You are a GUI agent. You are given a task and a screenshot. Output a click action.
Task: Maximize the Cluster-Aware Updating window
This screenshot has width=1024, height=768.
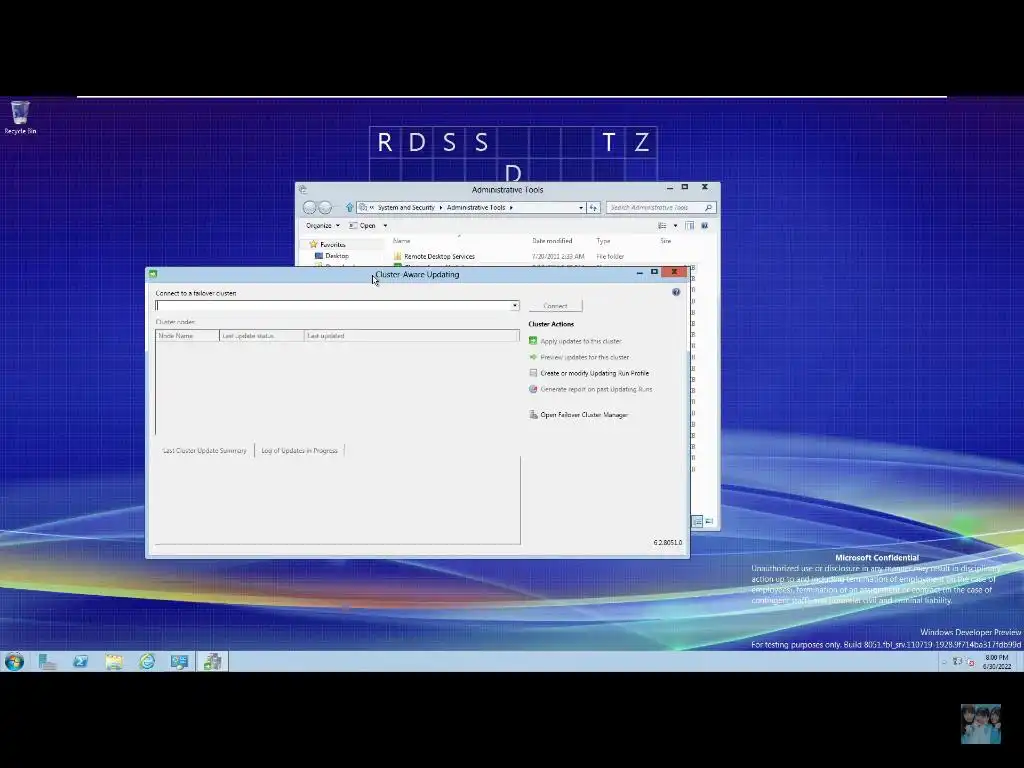click(x=654, y=272)
